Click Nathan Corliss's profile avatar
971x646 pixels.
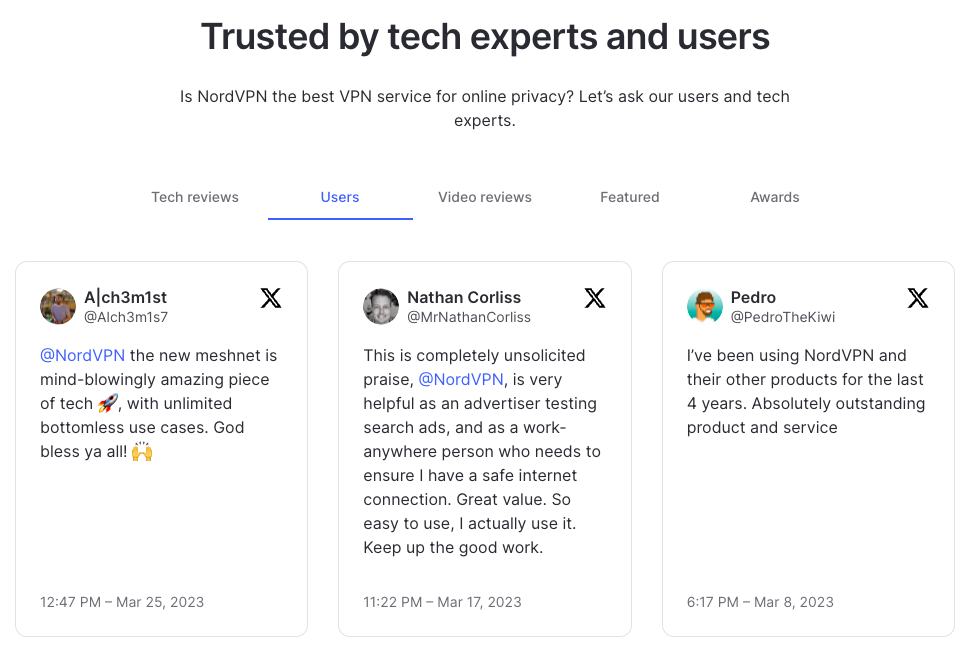tap(381, 305)
